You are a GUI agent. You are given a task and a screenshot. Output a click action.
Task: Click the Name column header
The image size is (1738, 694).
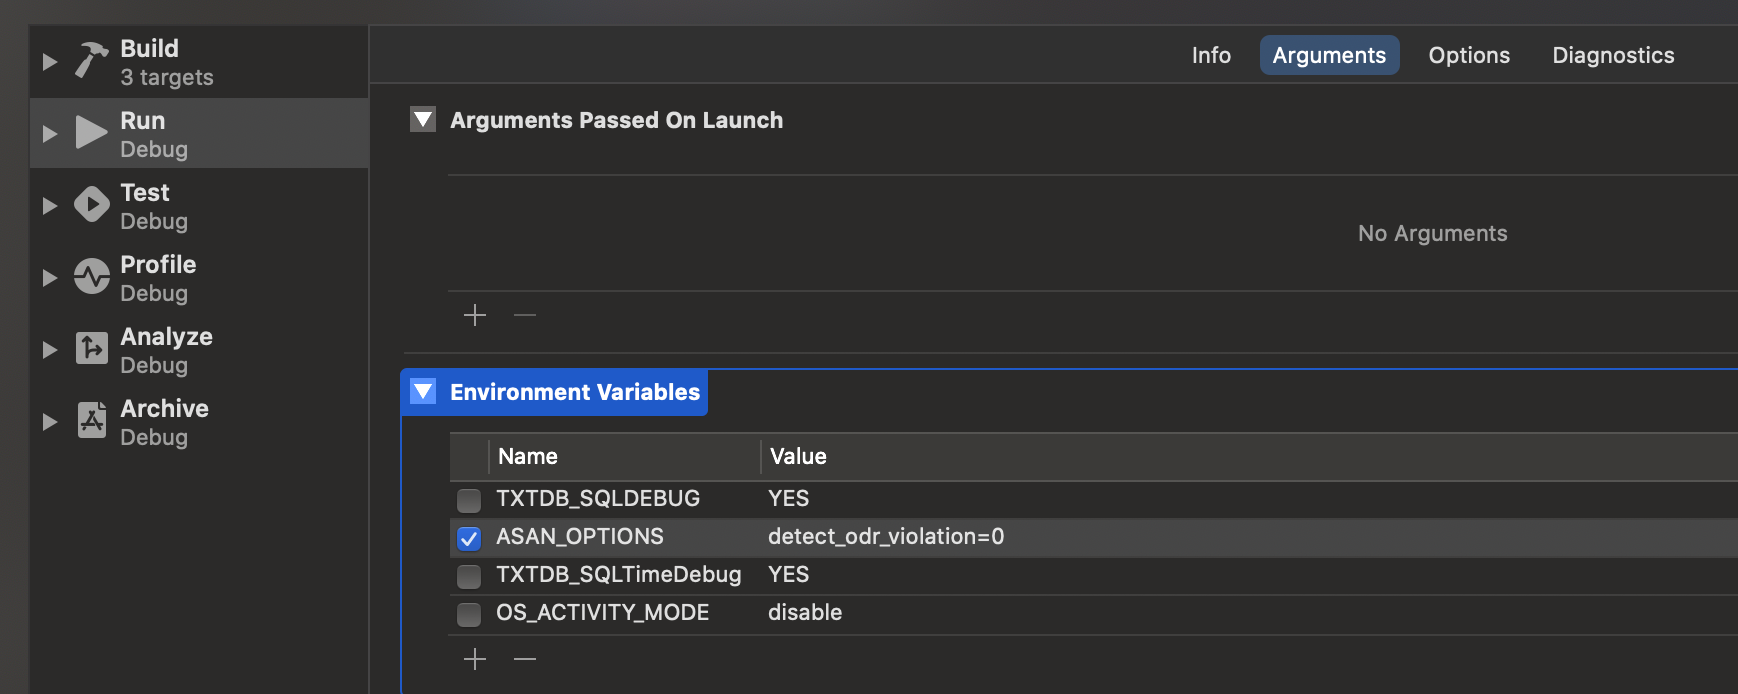(x=528, y=457)
